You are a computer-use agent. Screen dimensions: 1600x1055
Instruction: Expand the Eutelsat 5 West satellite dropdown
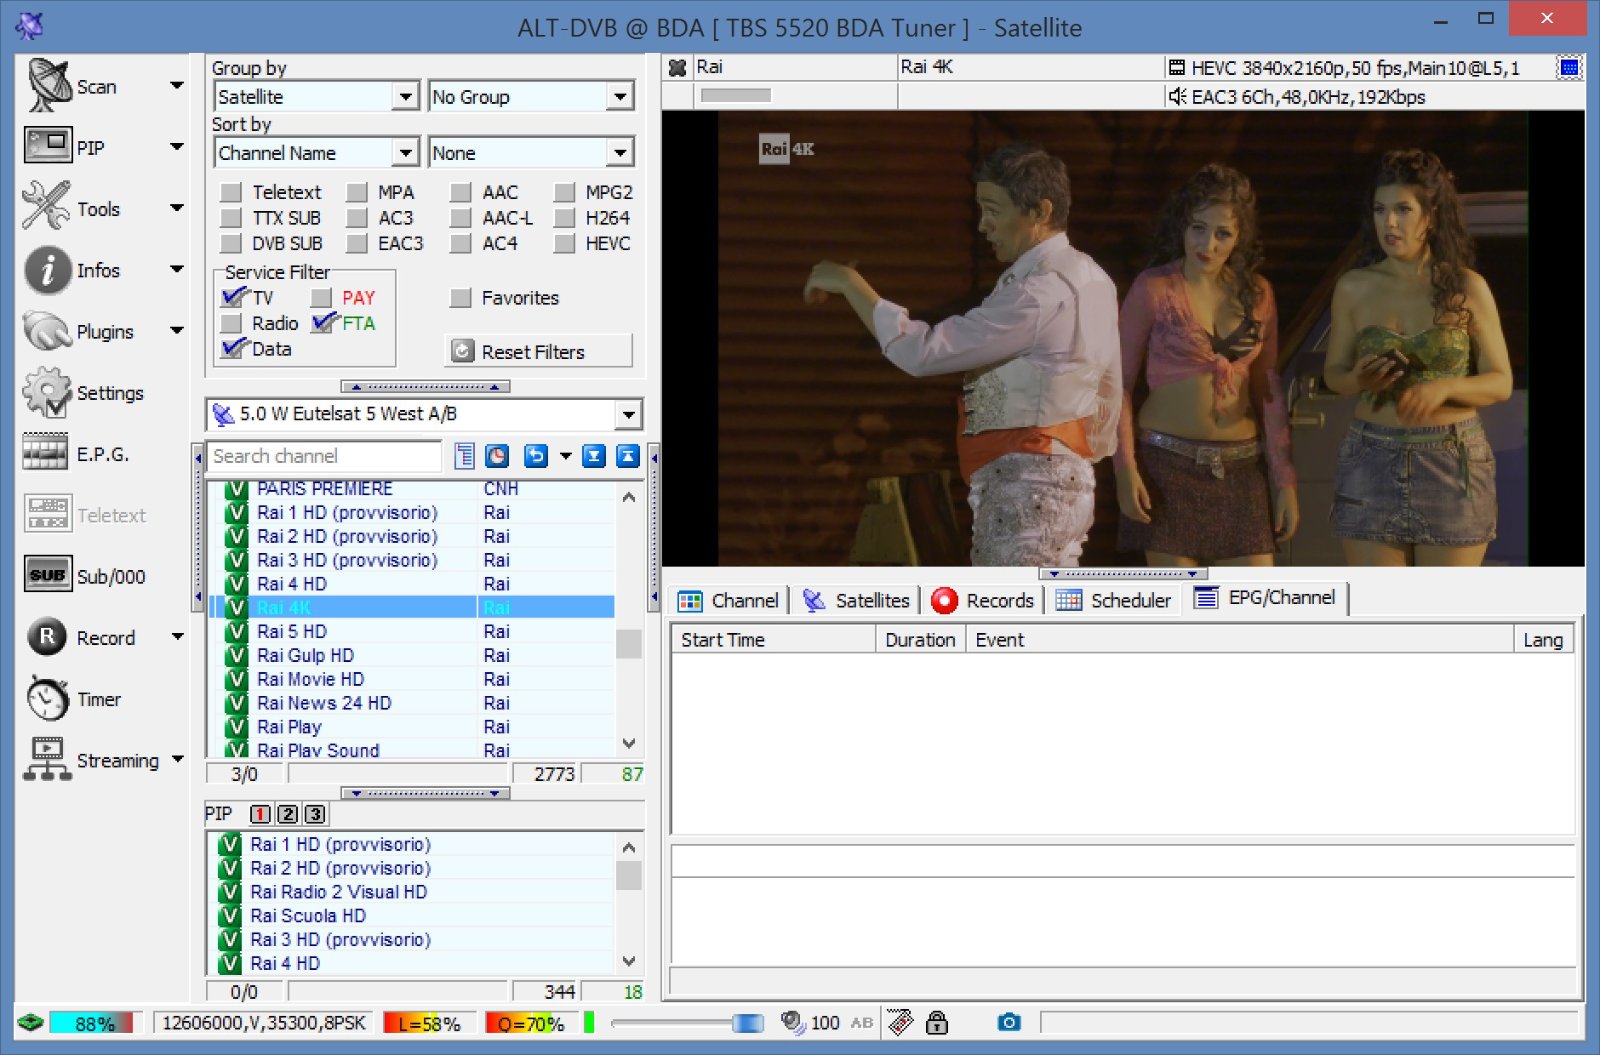coord(628,414)
